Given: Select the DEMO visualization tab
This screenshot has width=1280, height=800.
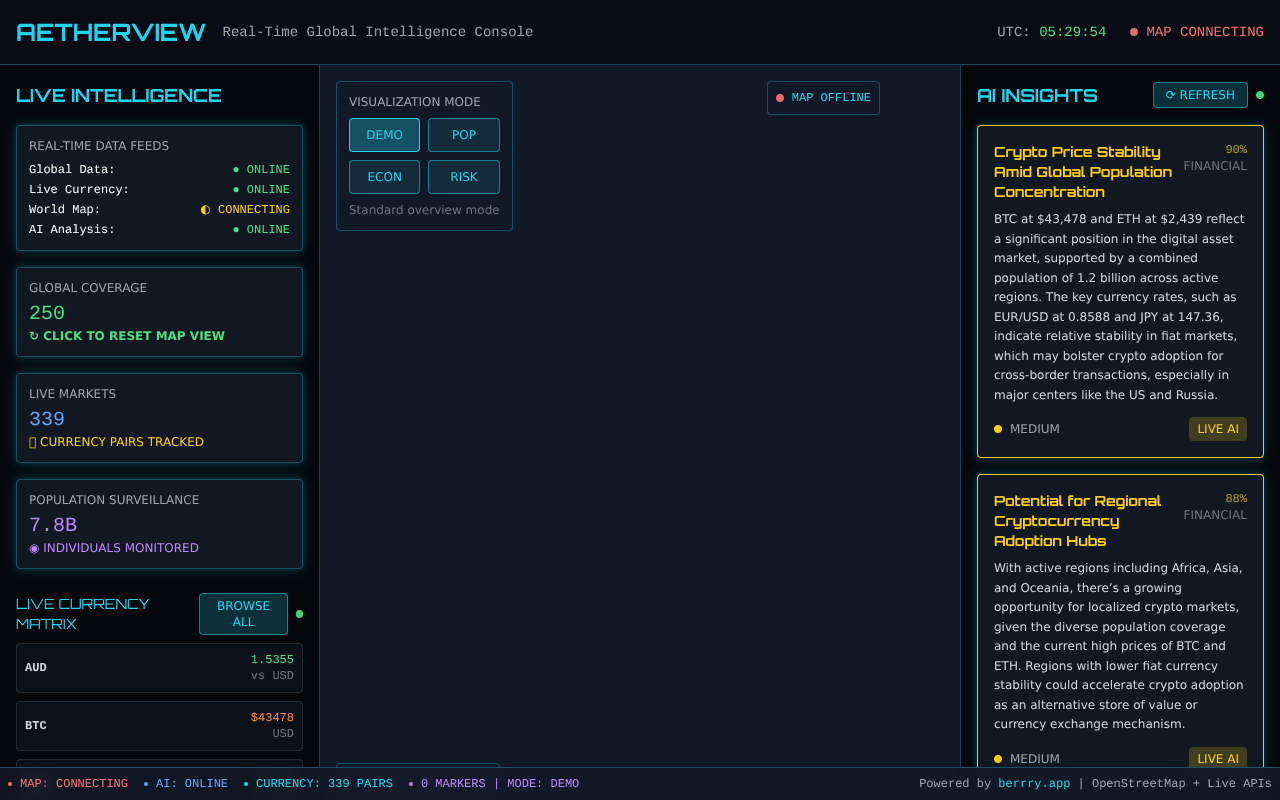Looking at the screenshot, I should click(x=384, y=134).
